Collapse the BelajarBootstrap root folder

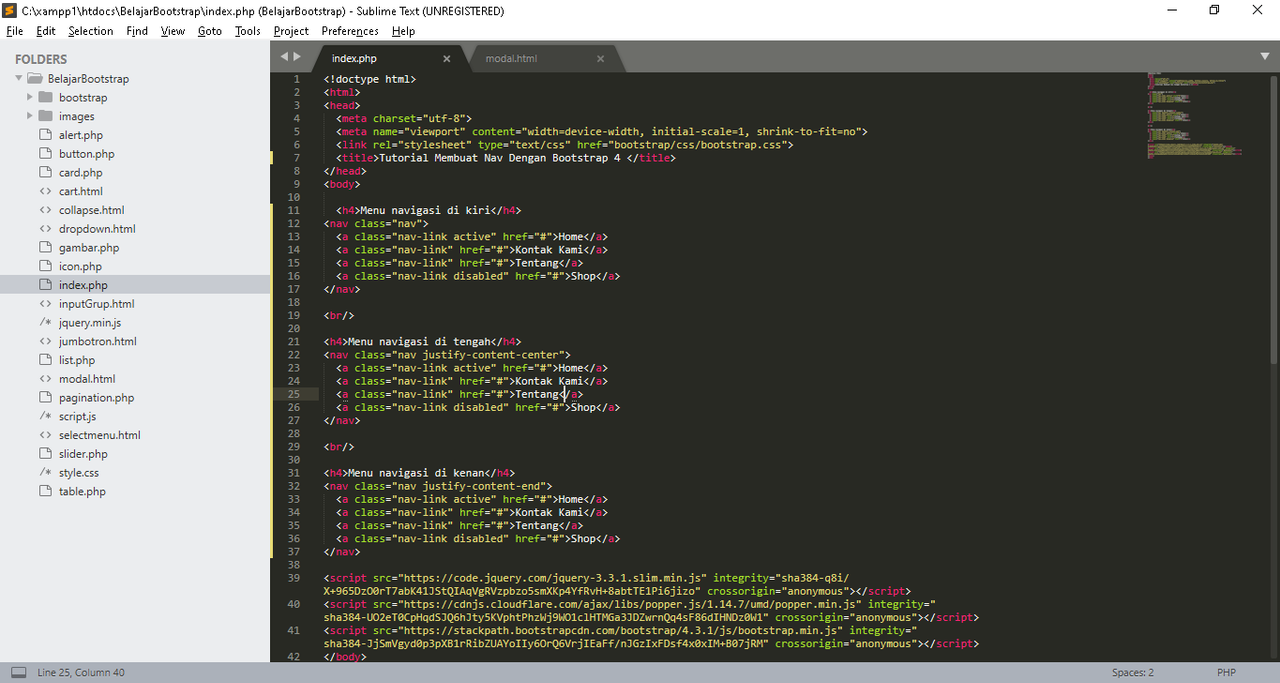(x=18, y=78)
